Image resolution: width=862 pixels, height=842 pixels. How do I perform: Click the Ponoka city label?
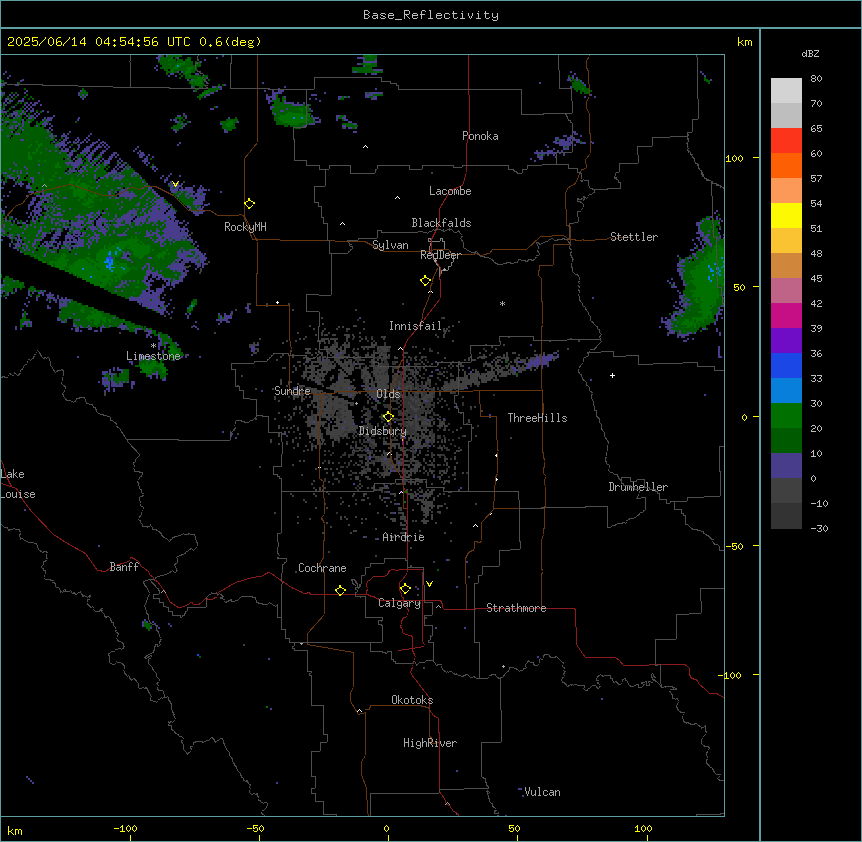[480, 136]
